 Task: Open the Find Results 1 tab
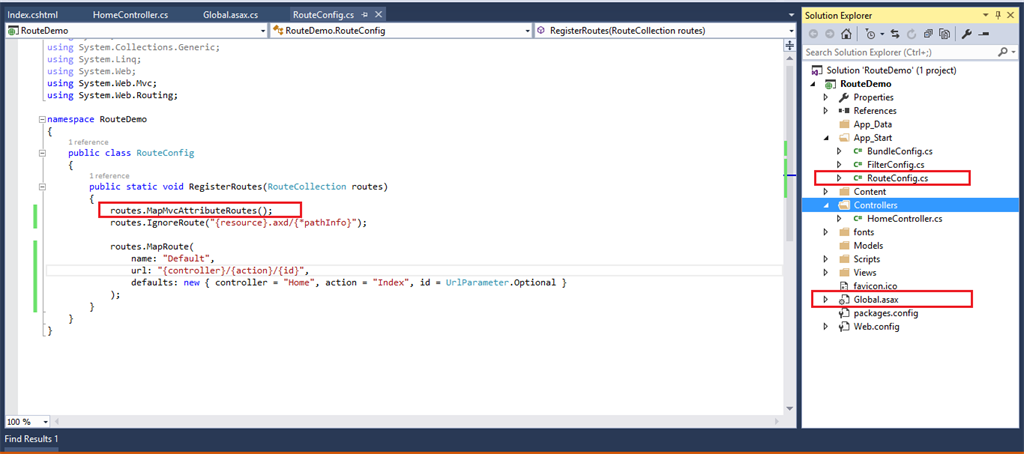33,439
